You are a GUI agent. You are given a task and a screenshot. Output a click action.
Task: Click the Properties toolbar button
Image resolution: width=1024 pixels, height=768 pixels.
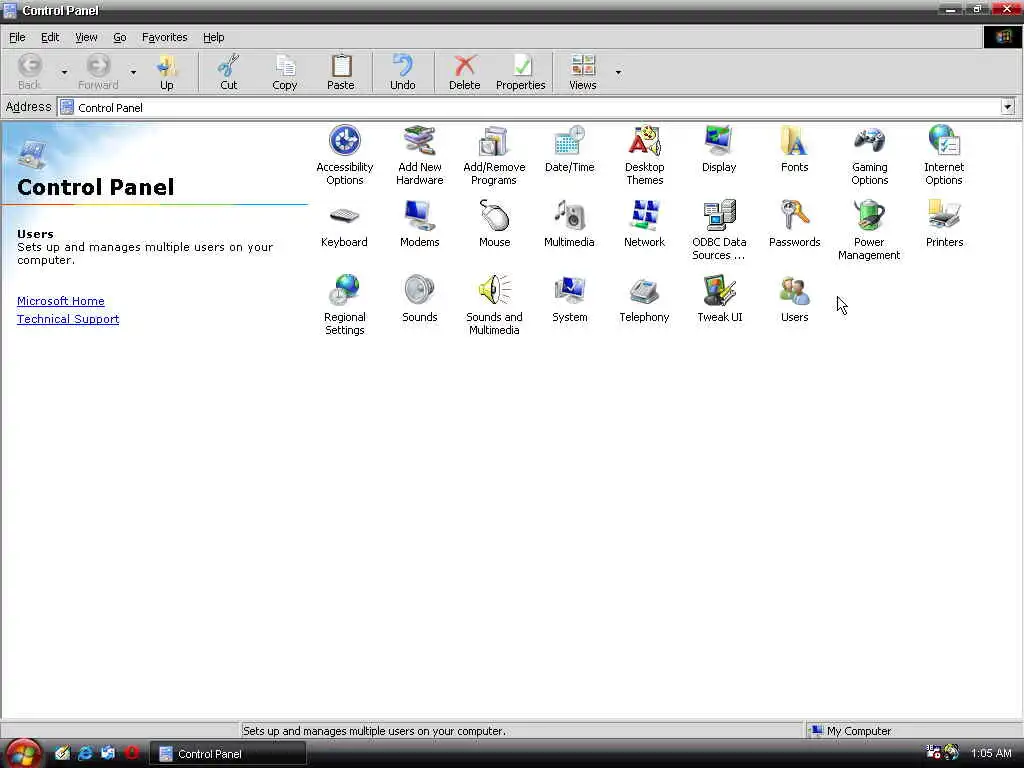coord(520,72)
